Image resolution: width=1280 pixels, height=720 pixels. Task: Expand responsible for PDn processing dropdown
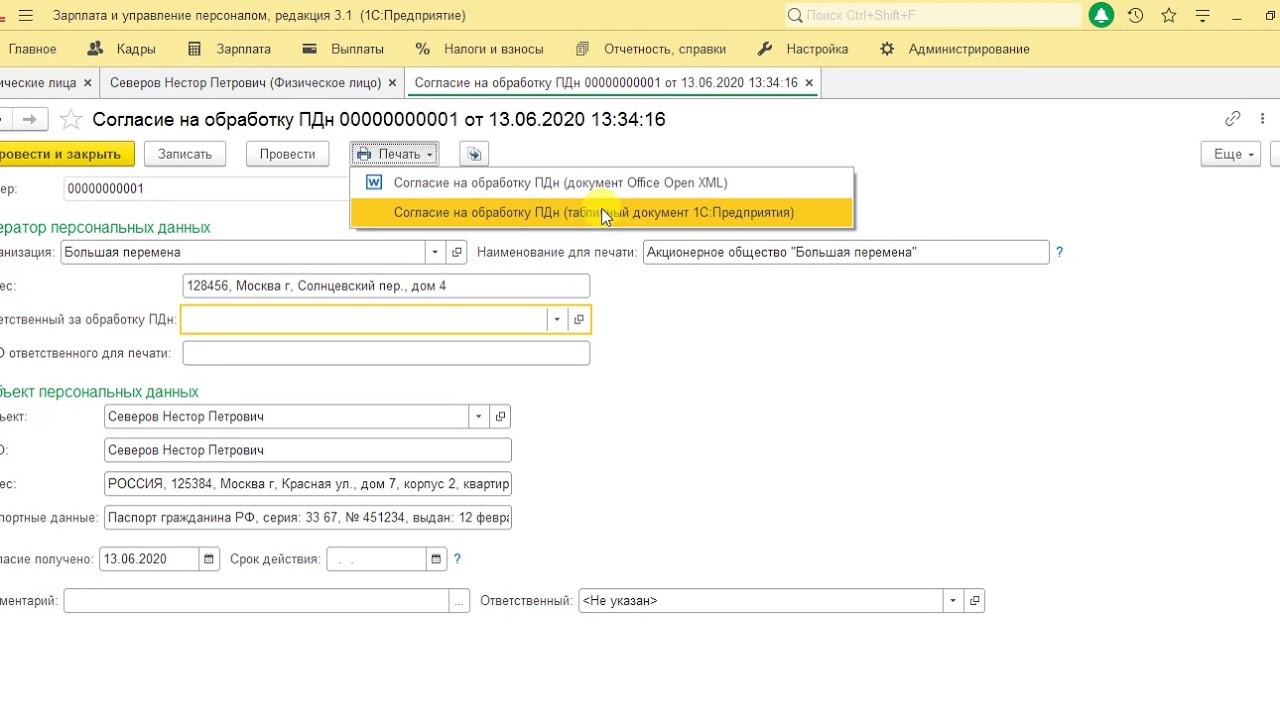click(x=556, y=320)
